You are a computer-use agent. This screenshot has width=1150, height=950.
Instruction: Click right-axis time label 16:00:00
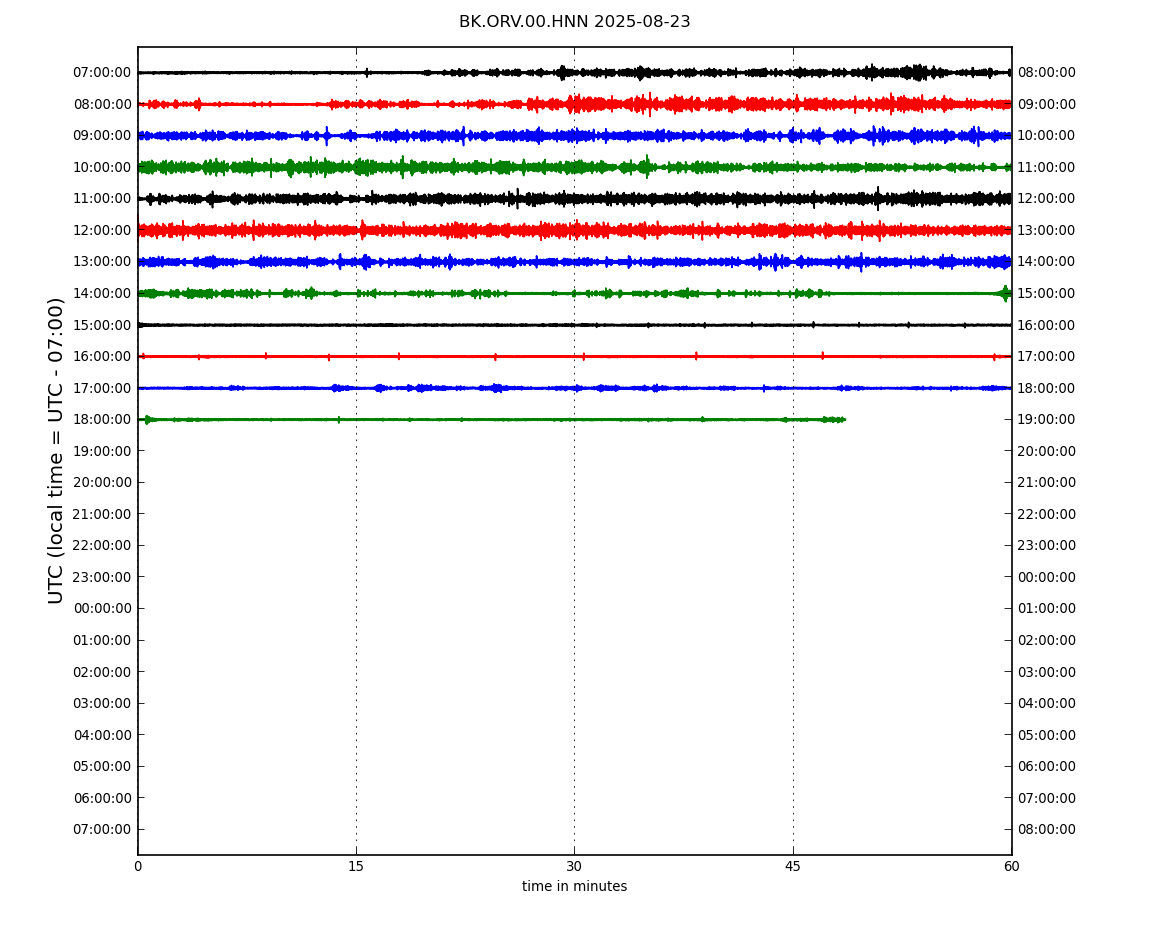click(1047, 325)
